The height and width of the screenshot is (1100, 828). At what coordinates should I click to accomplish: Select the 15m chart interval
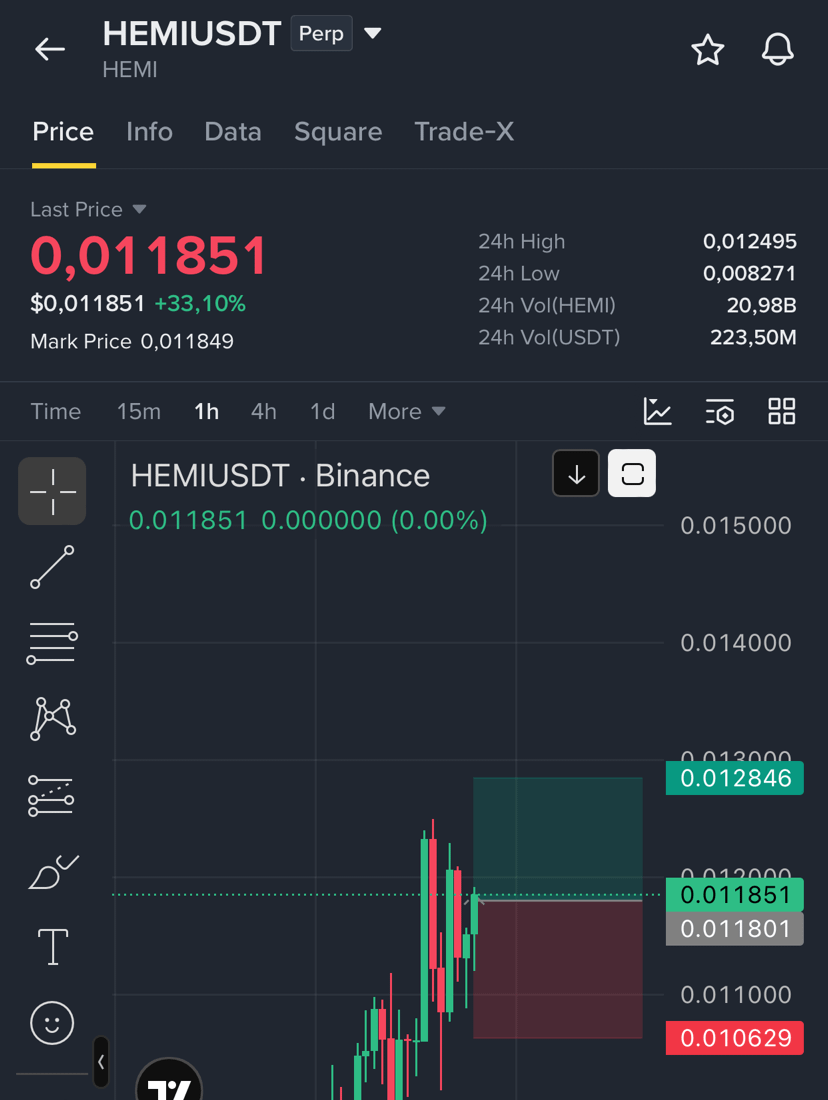tap(139, 411)
